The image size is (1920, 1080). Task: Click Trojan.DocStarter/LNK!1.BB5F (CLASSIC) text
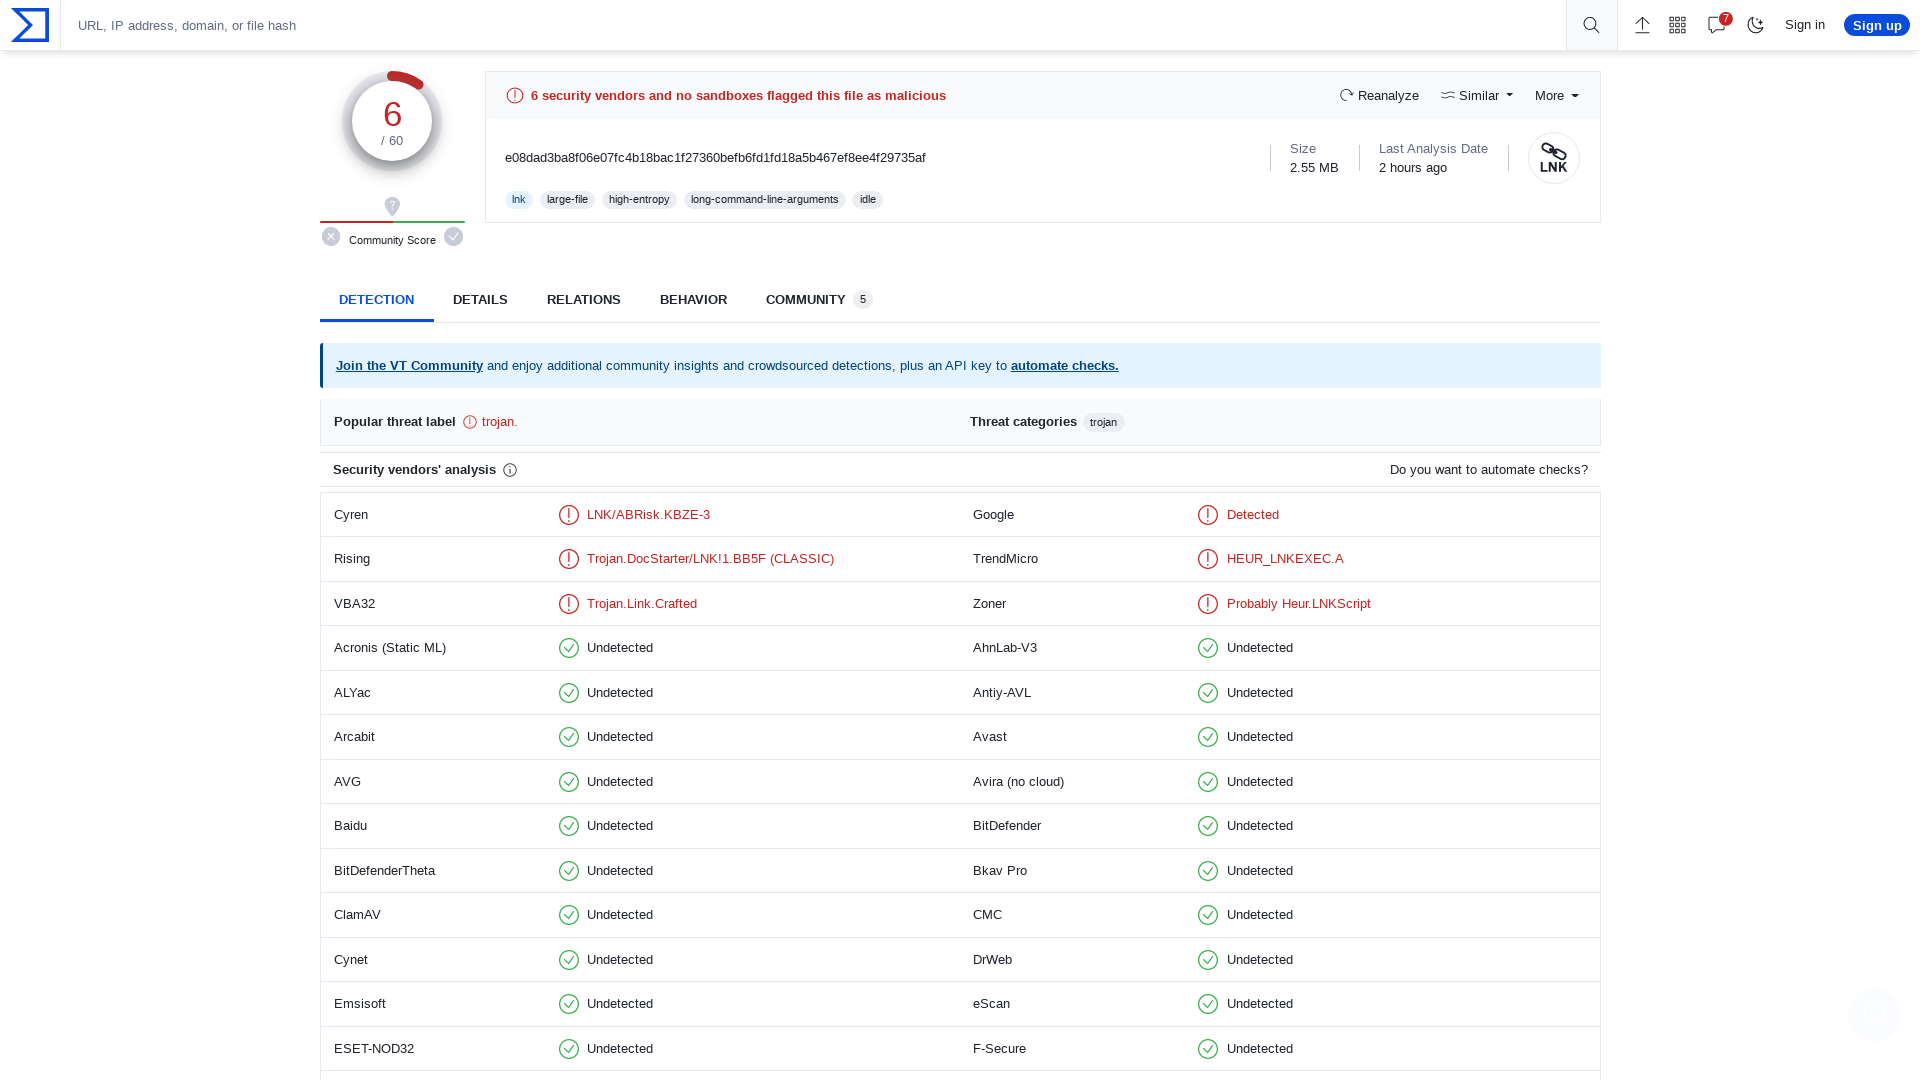tap(710, 559)
